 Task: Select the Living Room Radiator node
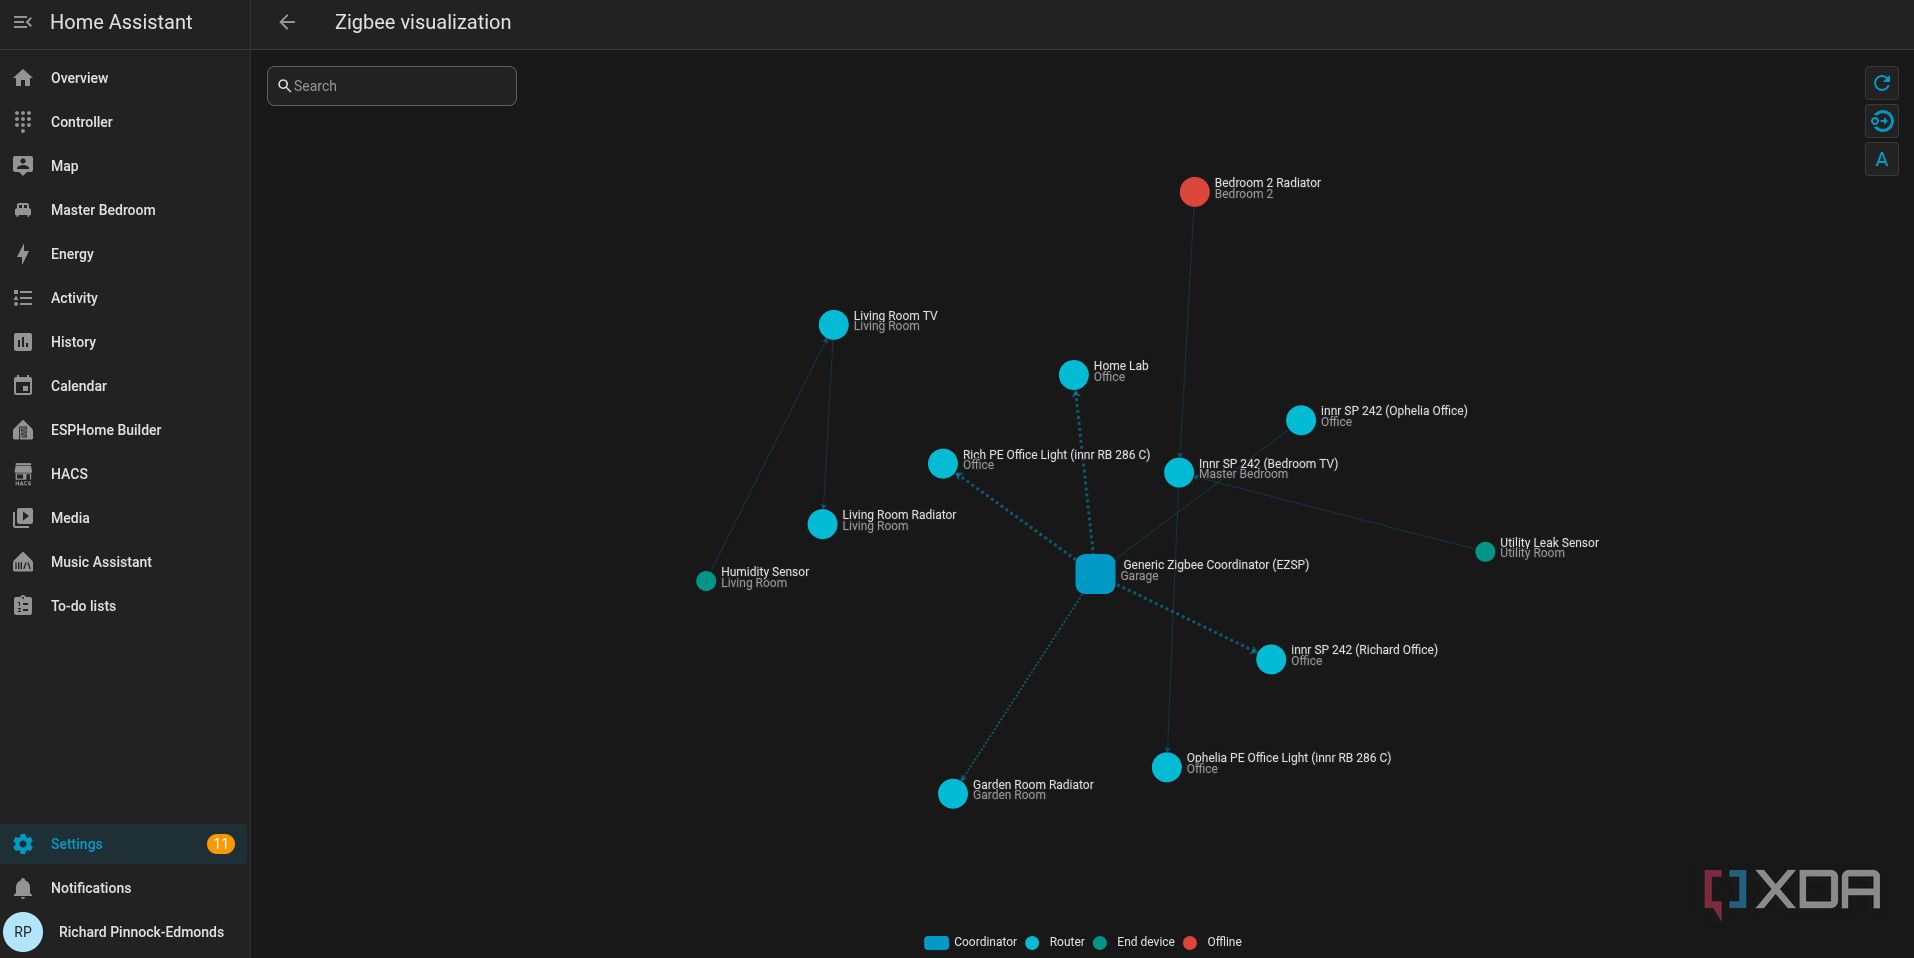click(x=822, y=523)
